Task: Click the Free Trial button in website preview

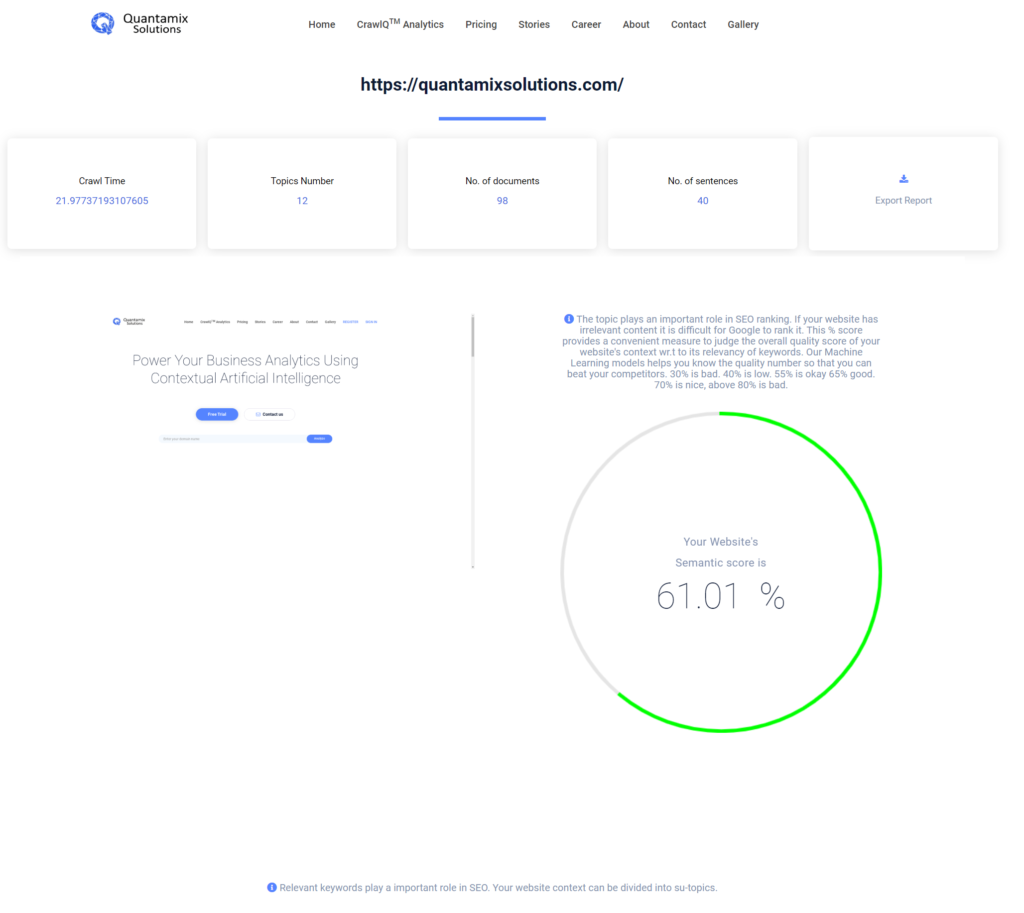Action: pos(217,414)
